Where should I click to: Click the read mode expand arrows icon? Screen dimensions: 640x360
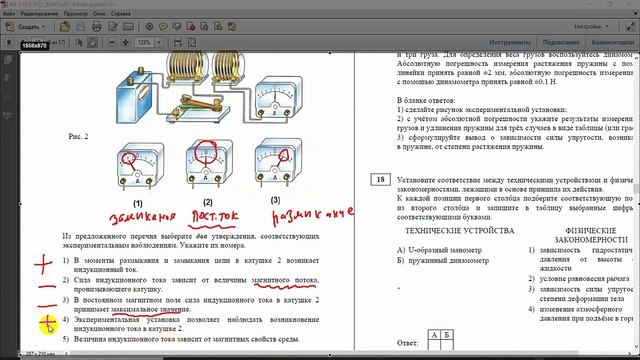point(630,27)
